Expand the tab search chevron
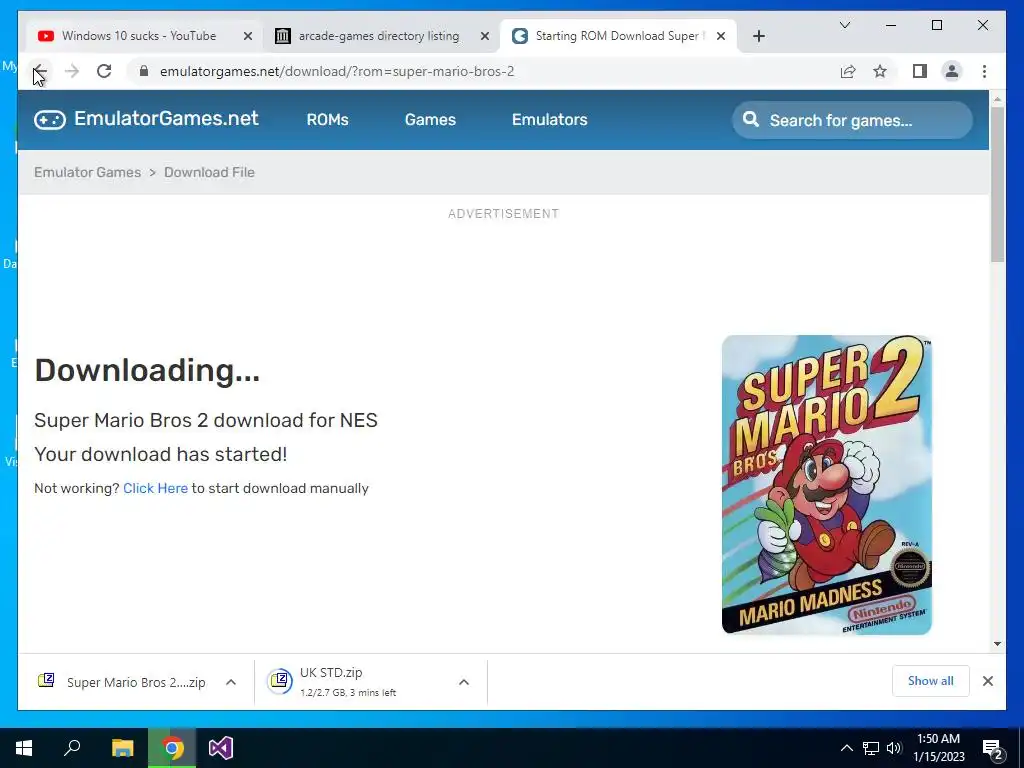Image resolution: width=1024 pixels, height=768 pixels. (844, 25)
